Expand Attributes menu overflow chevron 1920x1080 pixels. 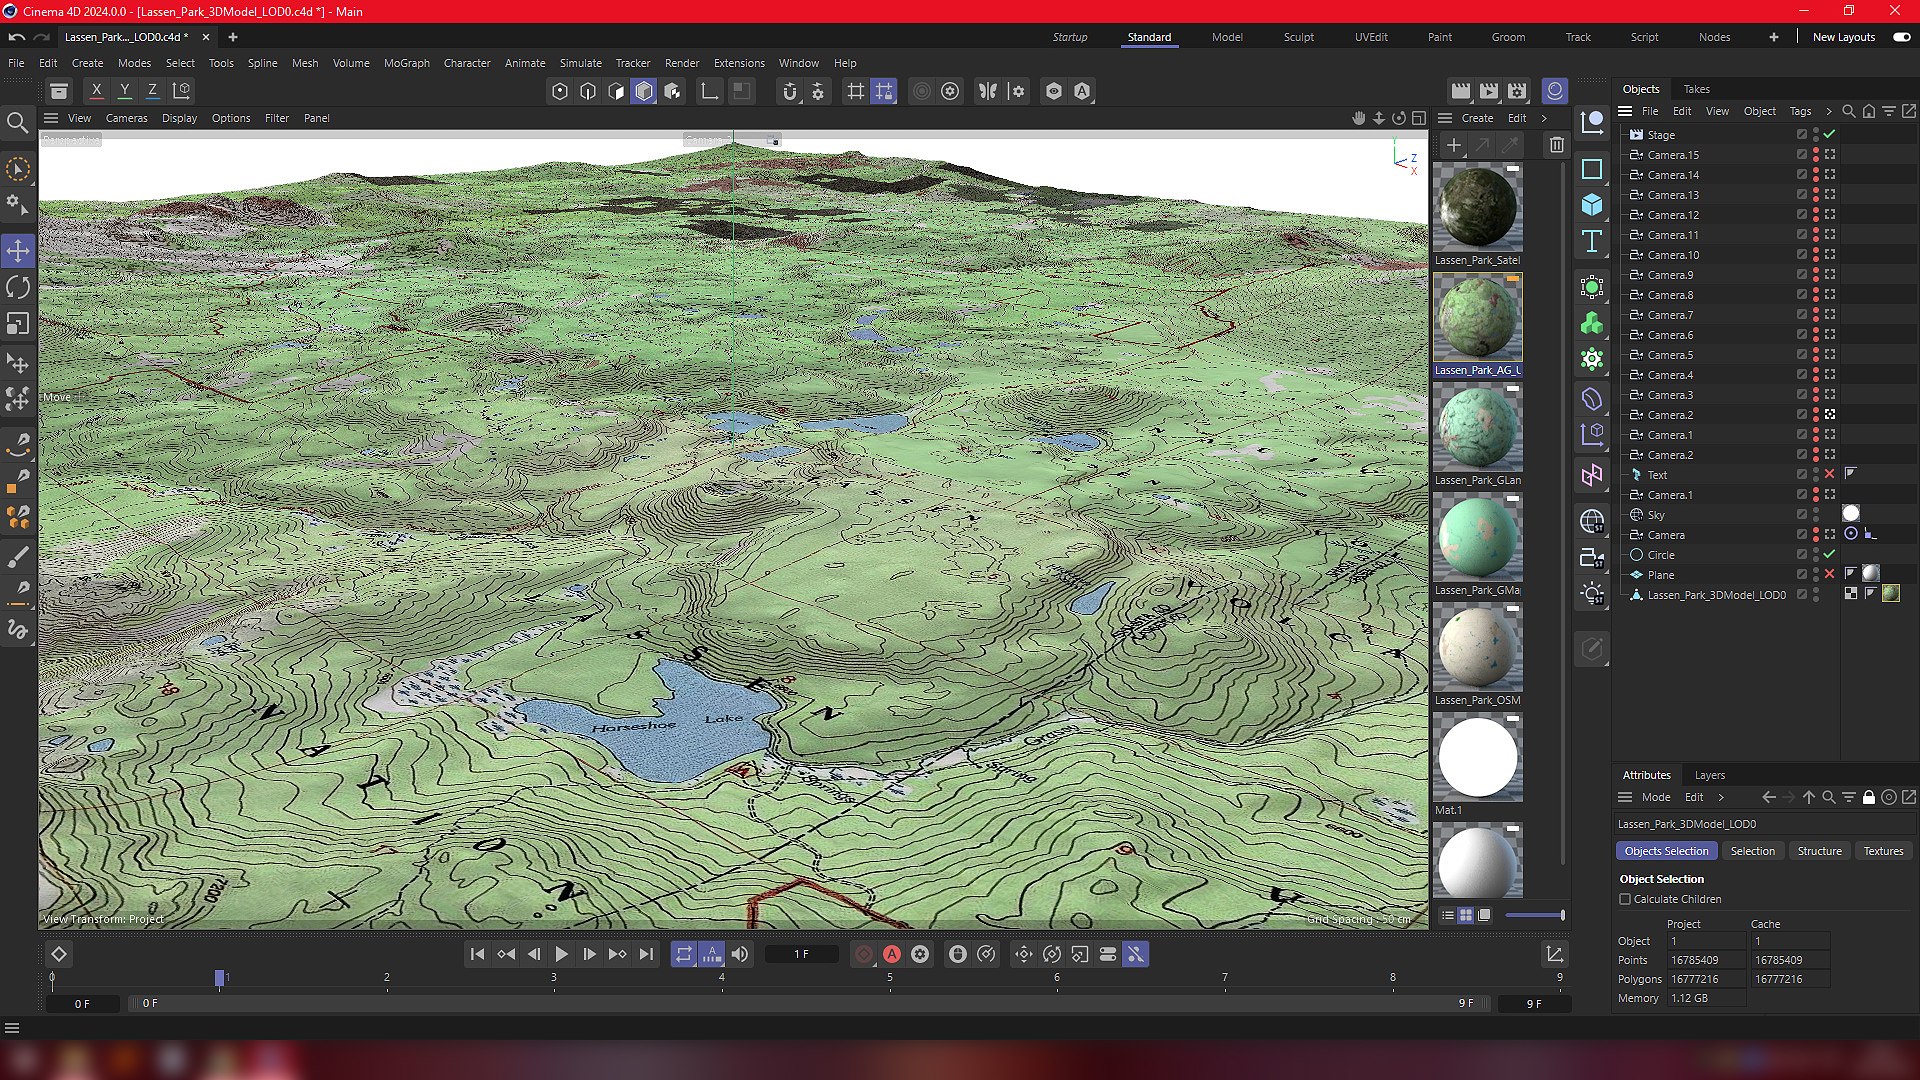pyautogui.click(x=1721, y=797)
